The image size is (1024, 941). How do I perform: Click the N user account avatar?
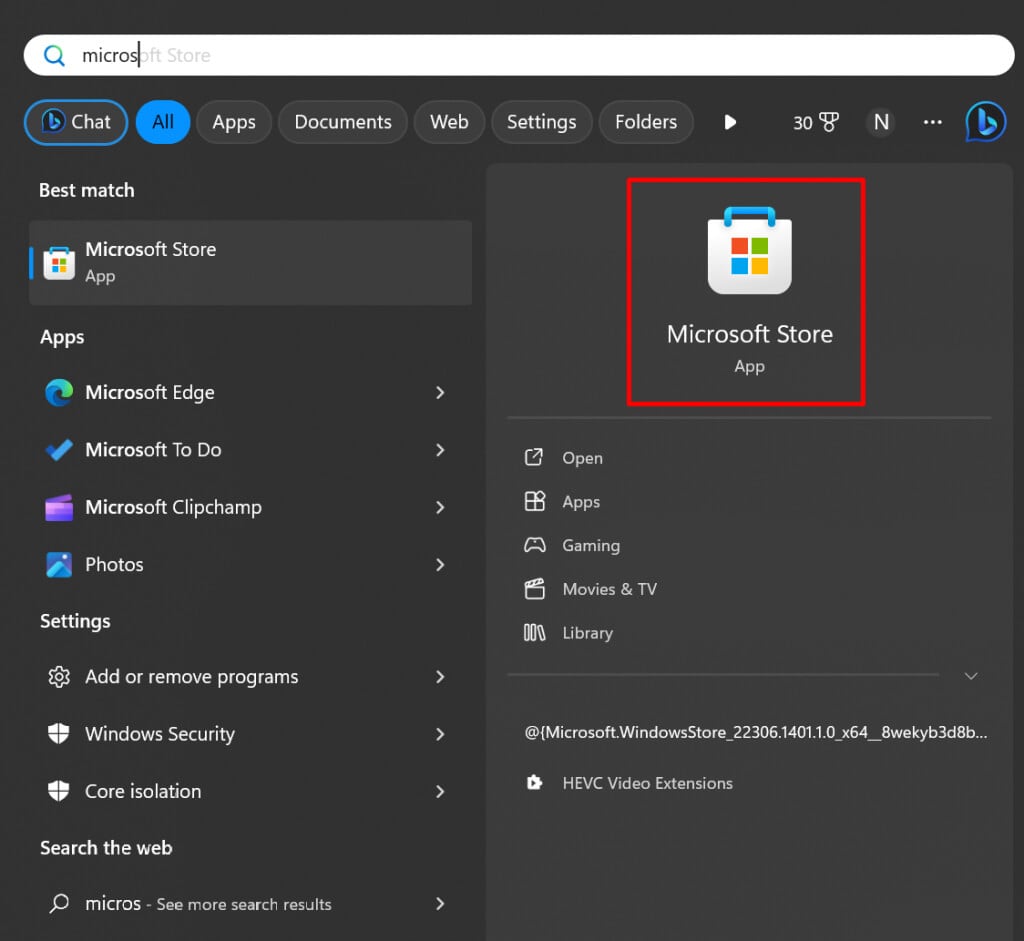[x=881, y=122]
